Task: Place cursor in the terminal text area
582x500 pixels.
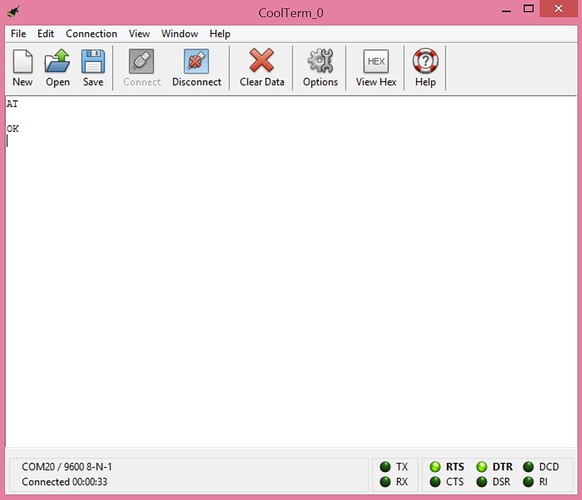Action: [x=291, y=271]
